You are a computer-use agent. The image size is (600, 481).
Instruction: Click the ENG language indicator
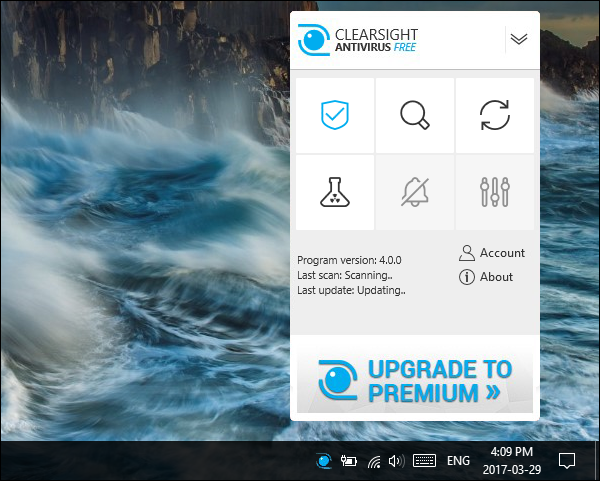point(458,461)
